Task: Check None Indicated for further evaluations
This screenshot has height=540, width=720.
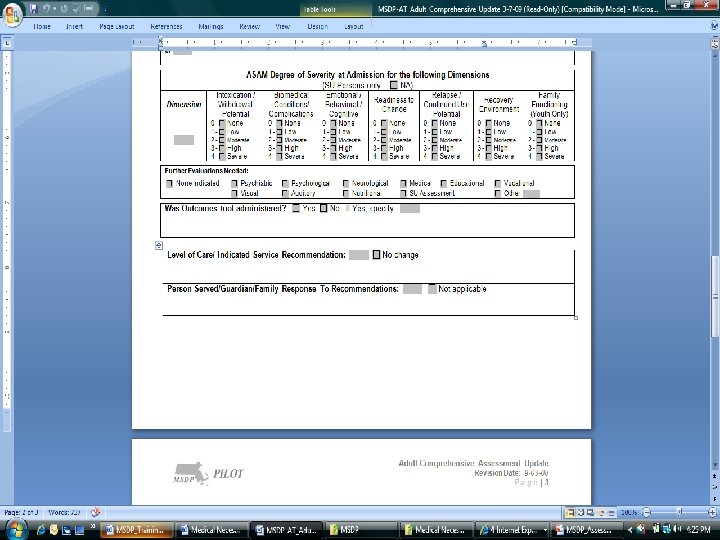Action: click(169, 183)
